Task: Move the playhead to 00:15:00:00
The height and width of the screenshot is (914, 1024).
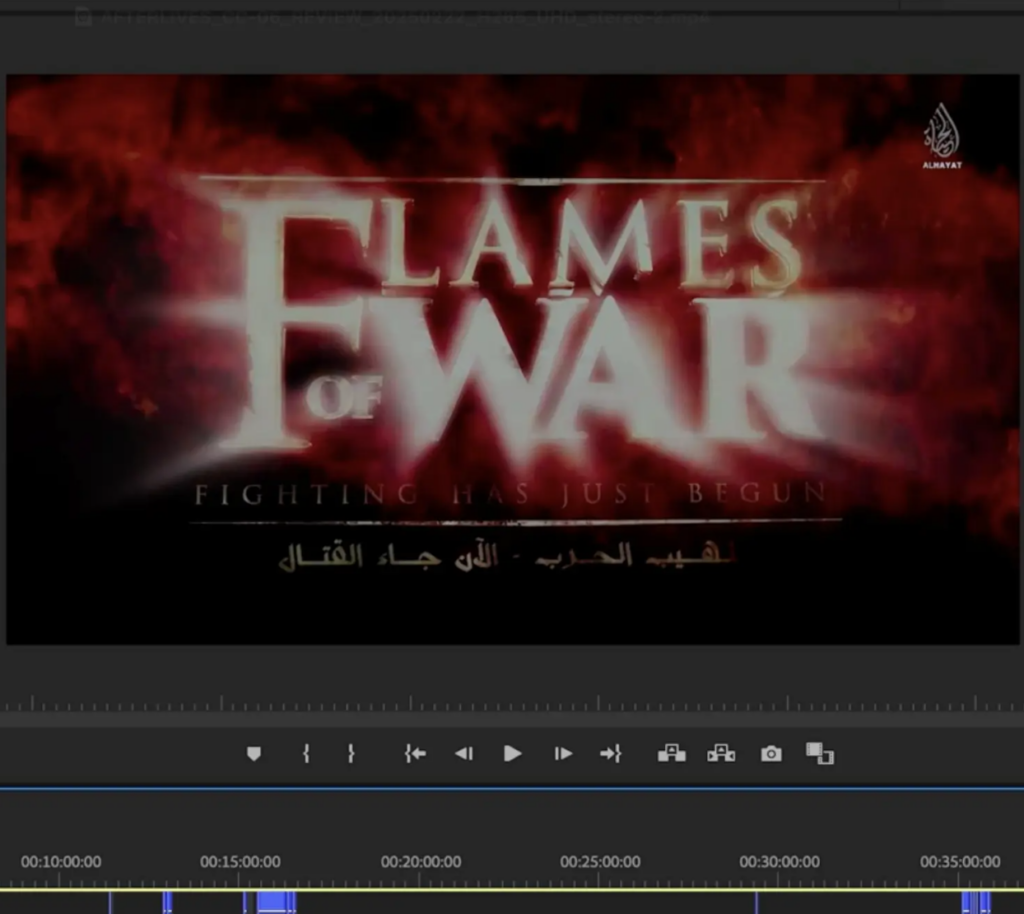Action: 240,862
